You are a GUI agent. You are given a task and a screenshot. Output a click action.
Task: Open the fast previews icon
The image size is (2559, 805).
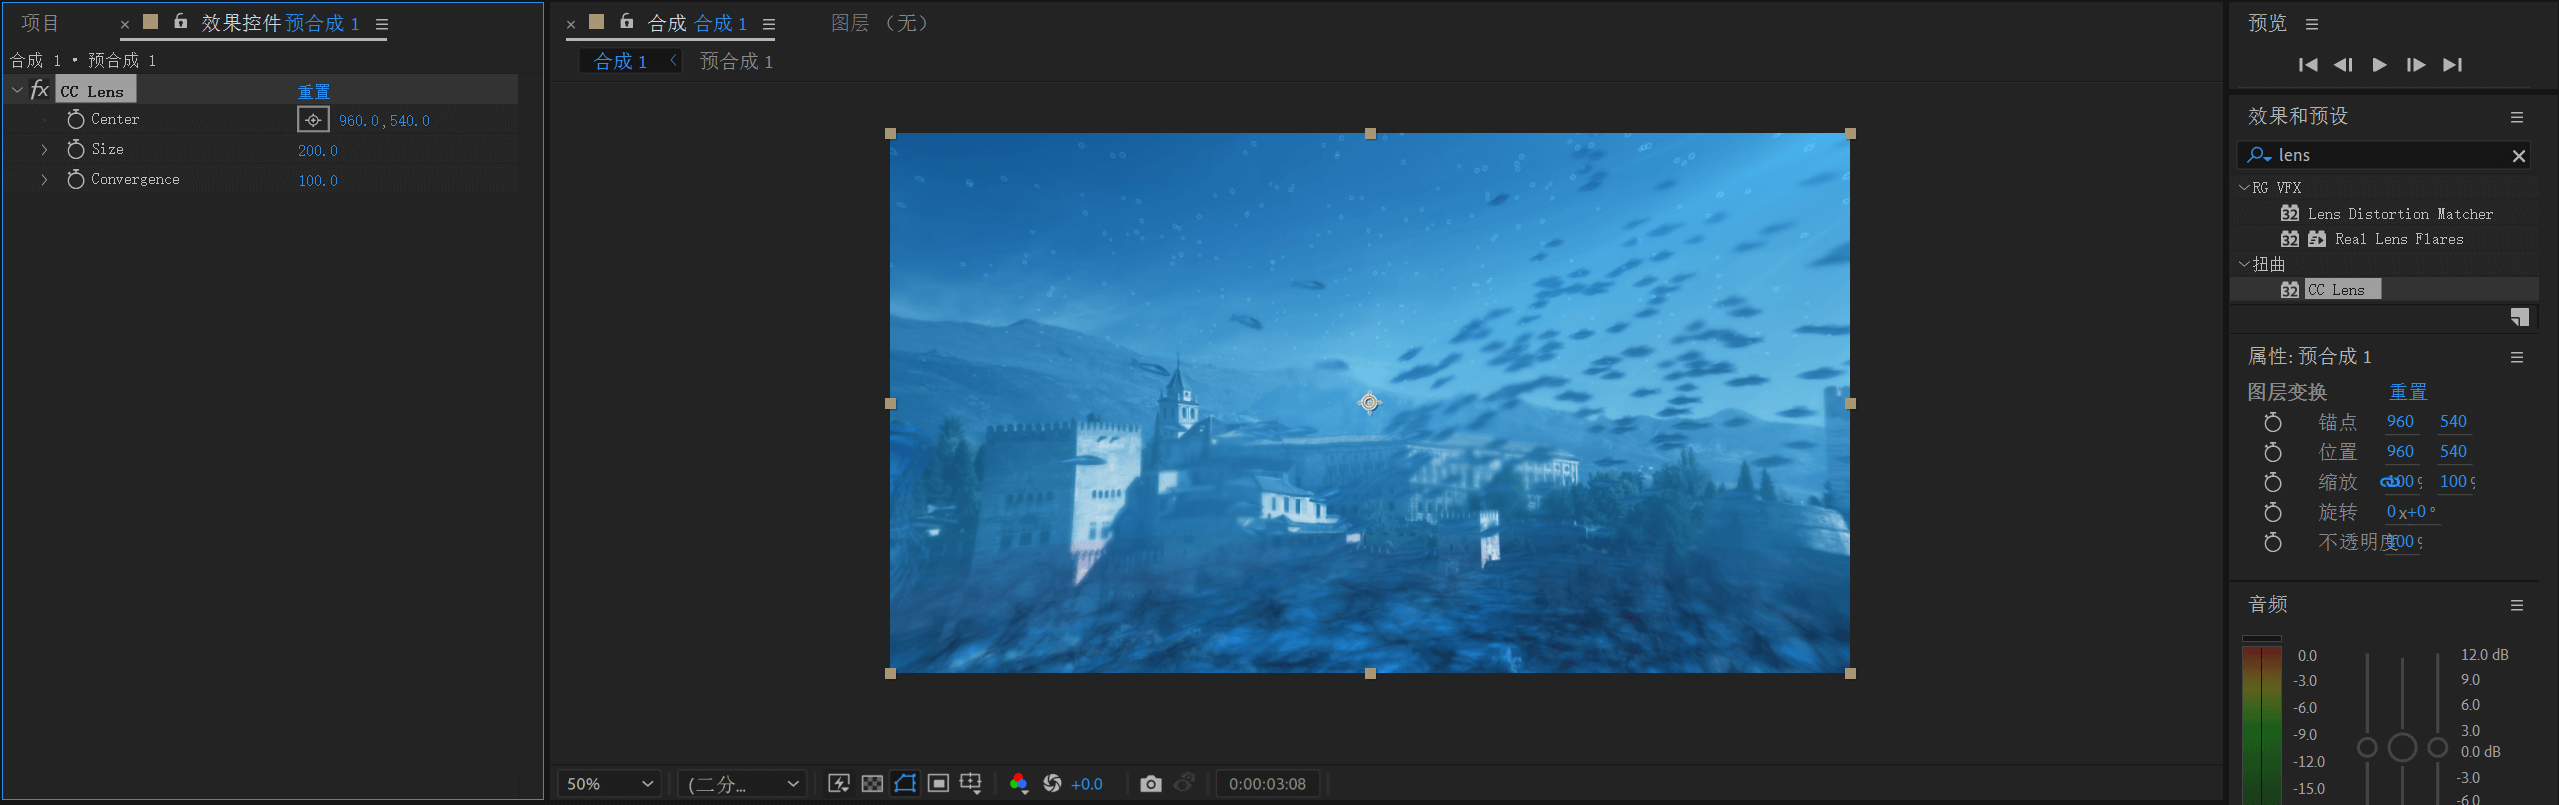(839, 784)
